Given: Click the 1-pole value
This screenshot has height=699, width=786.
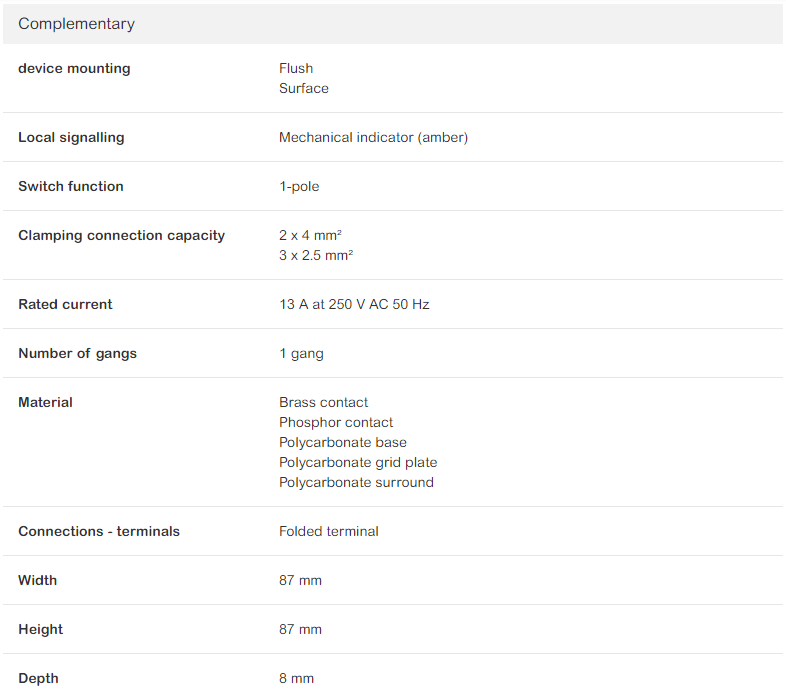Looking at the screenshot, I should click(x=299, y=187).
